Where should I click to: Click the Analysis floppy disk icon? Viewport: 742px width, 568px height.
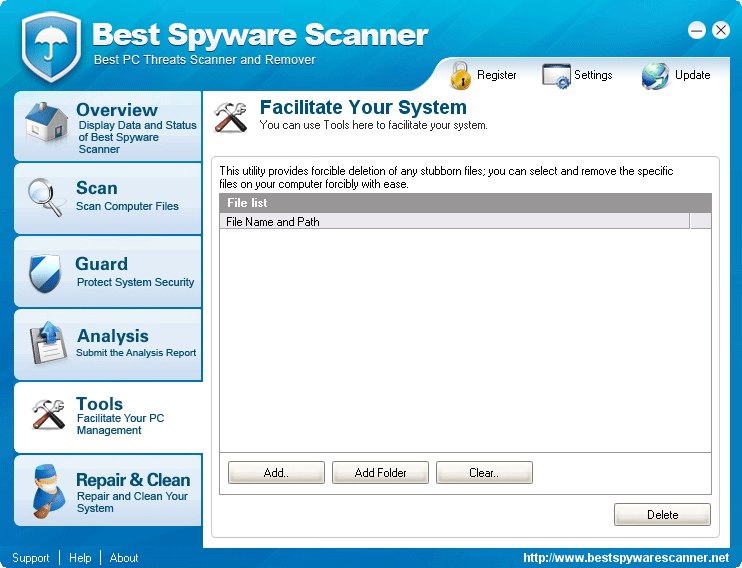48,343
